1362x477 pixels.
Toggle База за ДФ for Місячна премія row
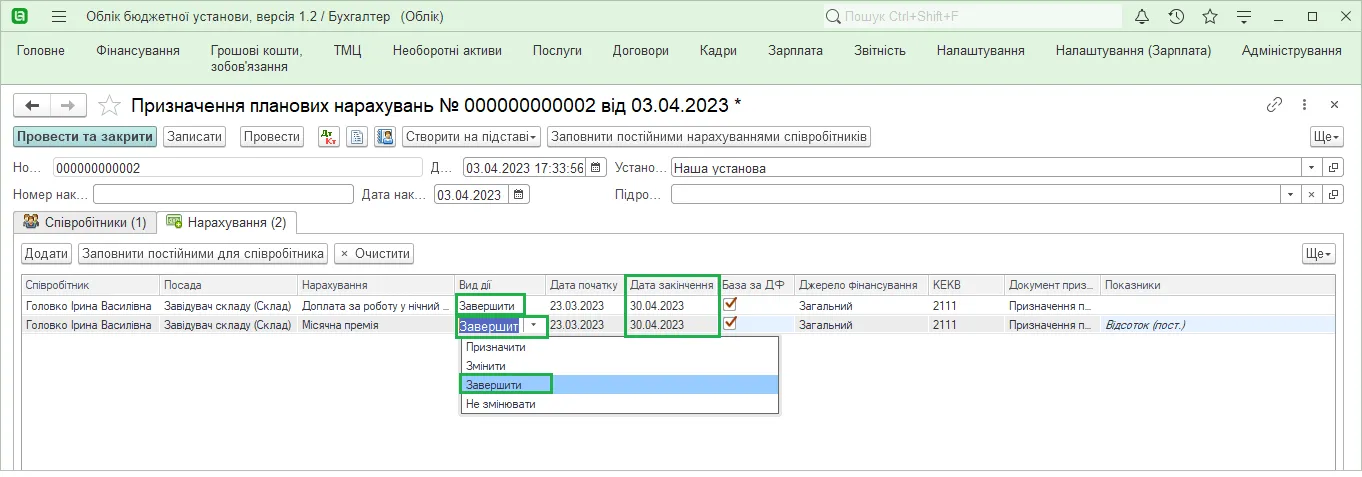point(730,324)
